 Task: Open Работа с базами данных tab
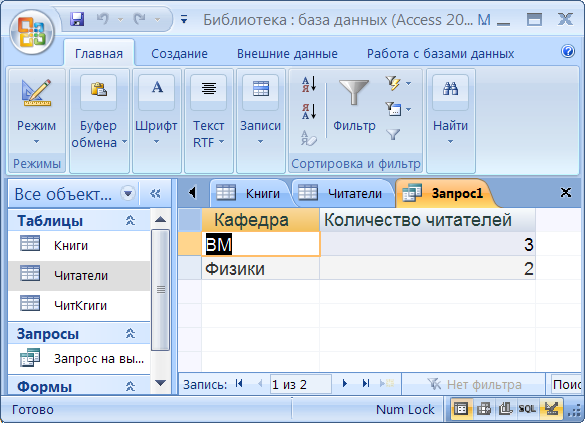point(440,54)
